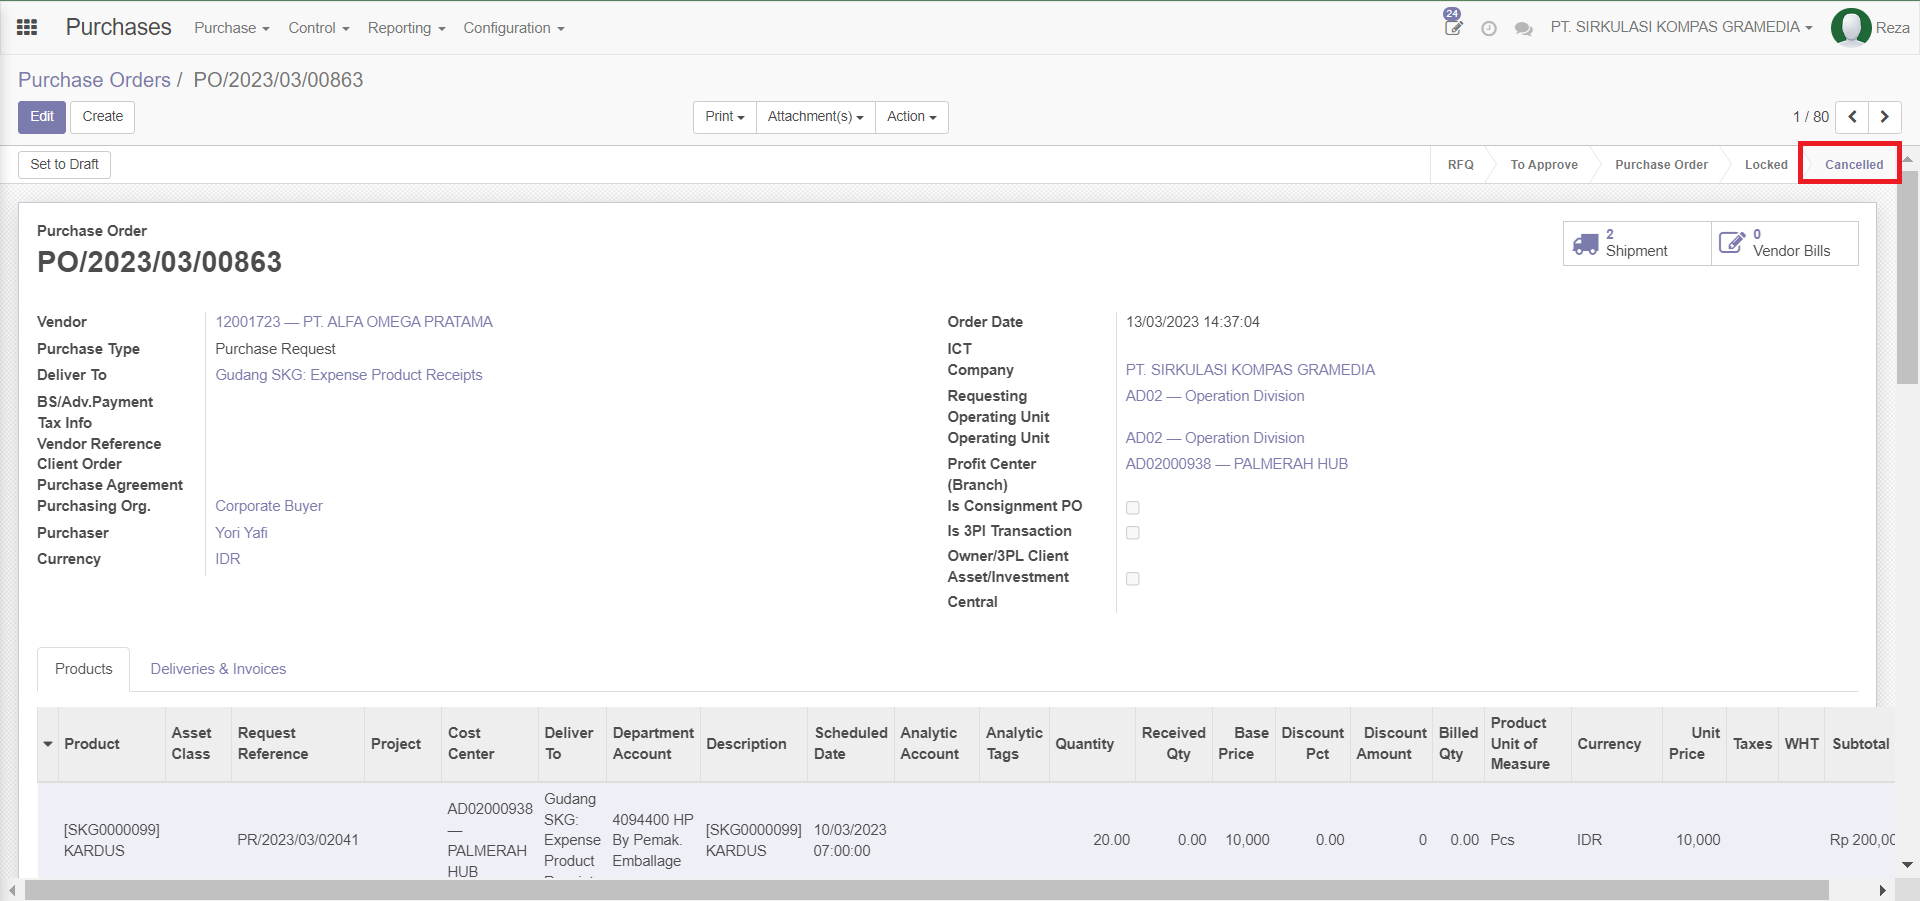Toggle the Asset/Investment checkbox

(1133, 579)
